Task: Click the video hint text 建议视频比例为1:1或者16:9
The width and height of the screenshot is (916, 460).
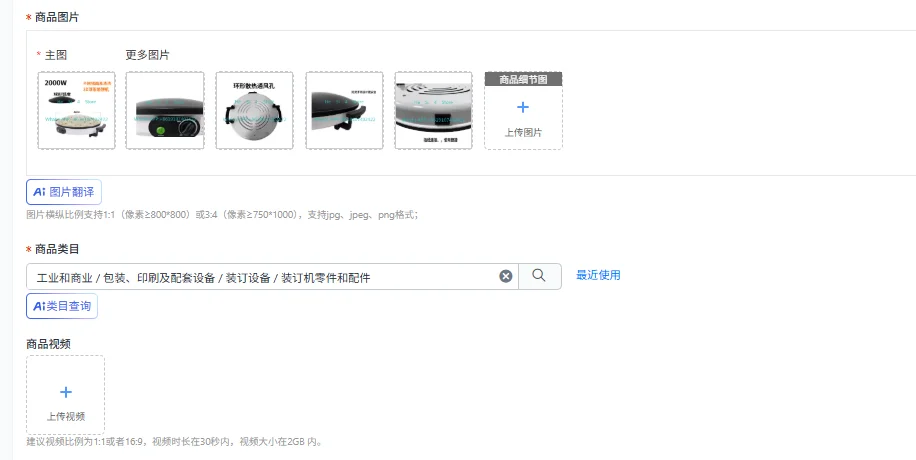Action: [174, 441]
